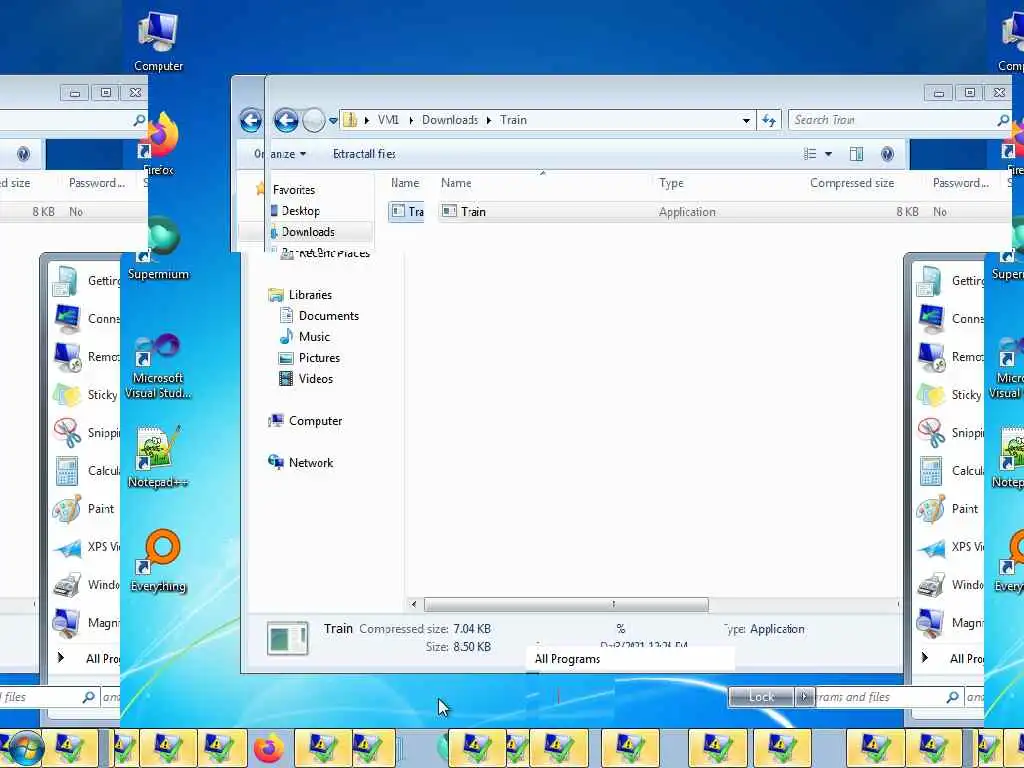Click the Lock button
Viewport: 1024px width, 768px height.
tap(761, 697)
